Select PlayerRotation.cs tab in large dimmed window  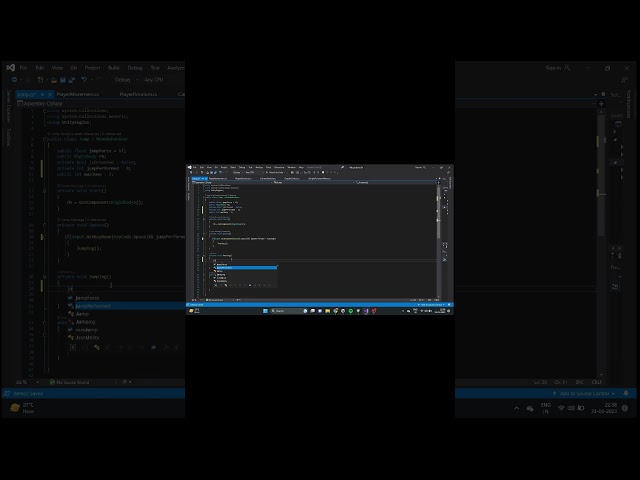(138, 94)
